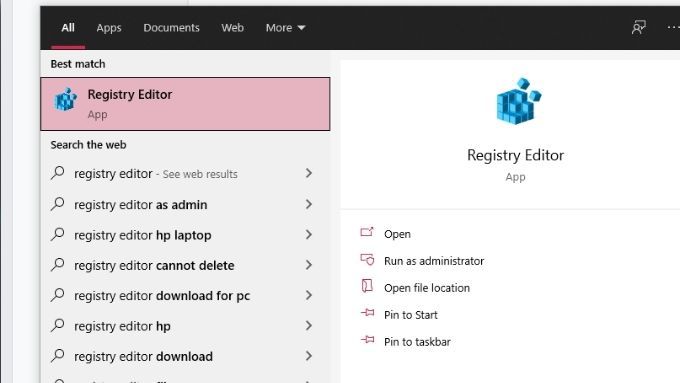Viewport: 680px width, 383px height.
Task: Click the Open file location icon
Action: point(367,286)
